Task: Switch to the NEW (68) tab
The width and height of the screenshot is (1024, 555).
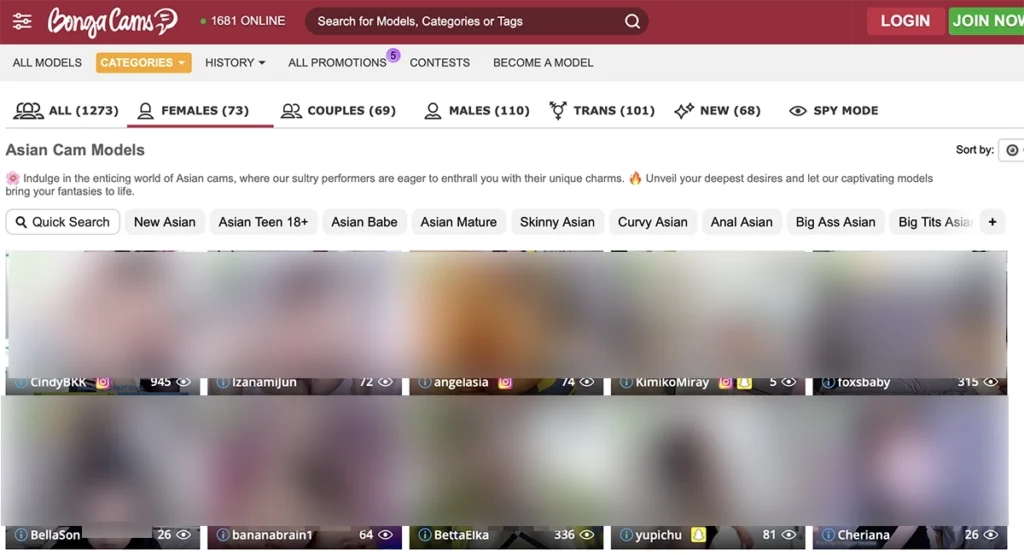Action: point(718,110)
